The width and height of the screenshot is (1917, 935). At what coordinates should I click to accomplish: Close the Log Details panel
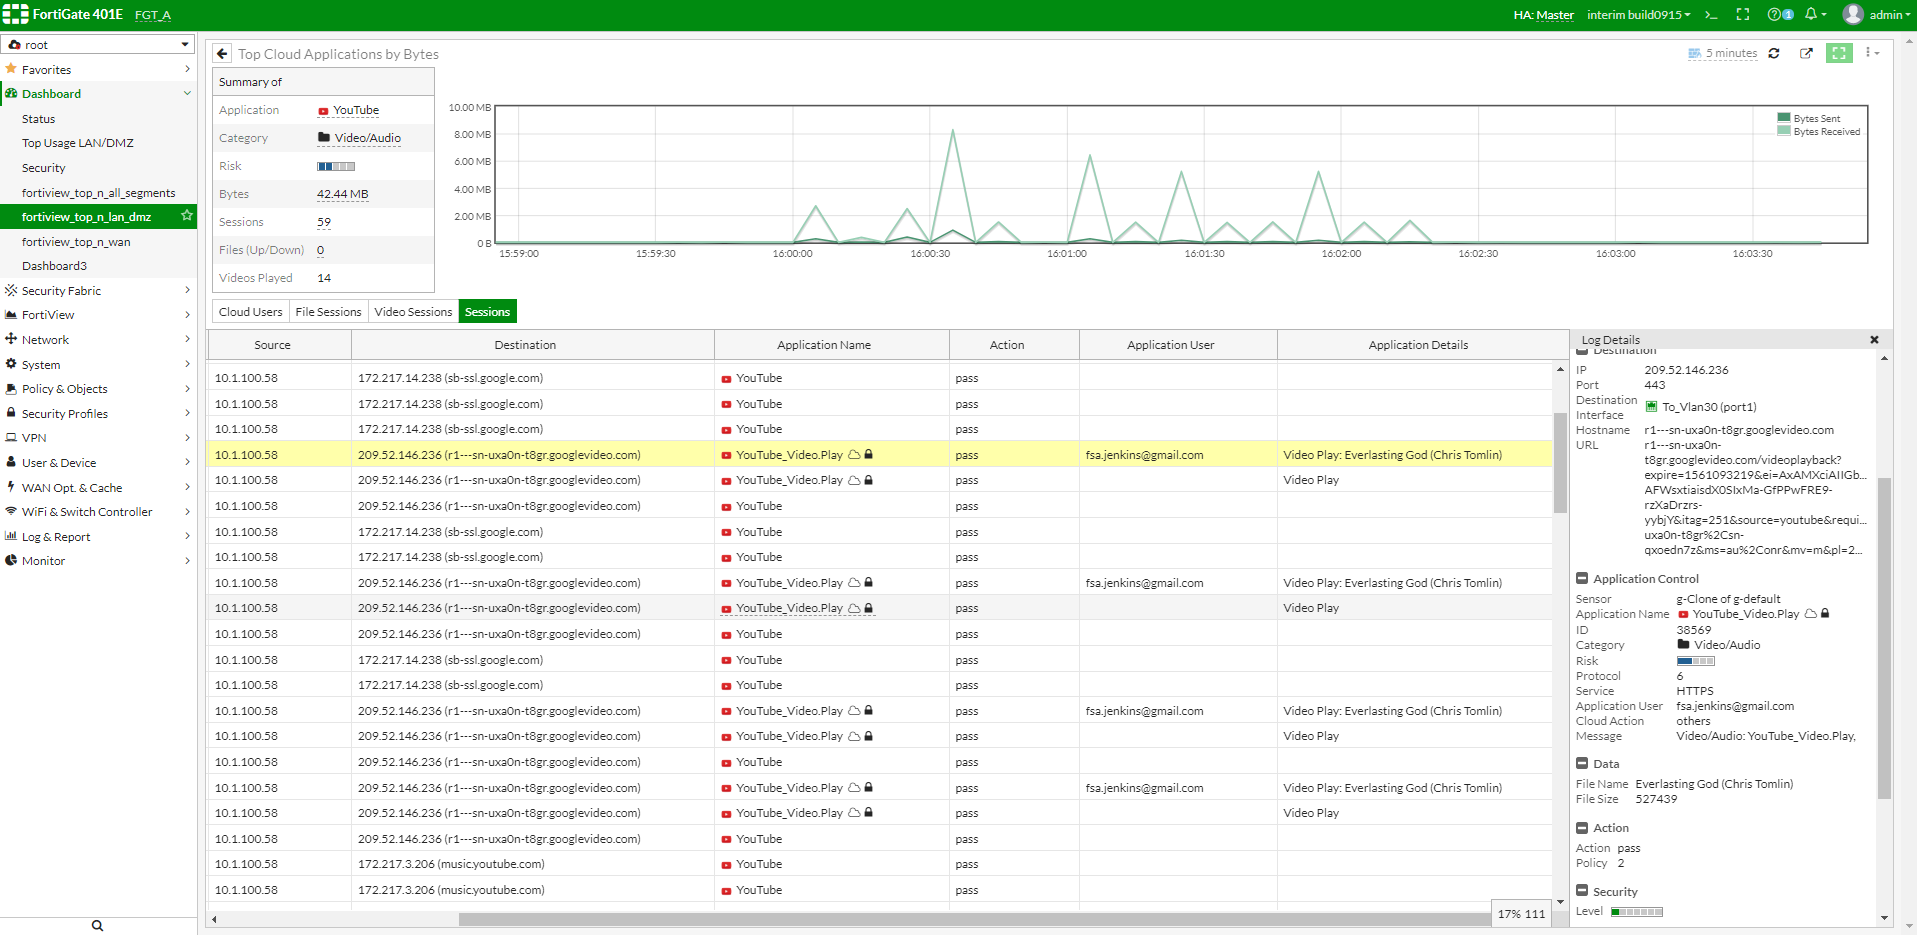coord(1874,340)
